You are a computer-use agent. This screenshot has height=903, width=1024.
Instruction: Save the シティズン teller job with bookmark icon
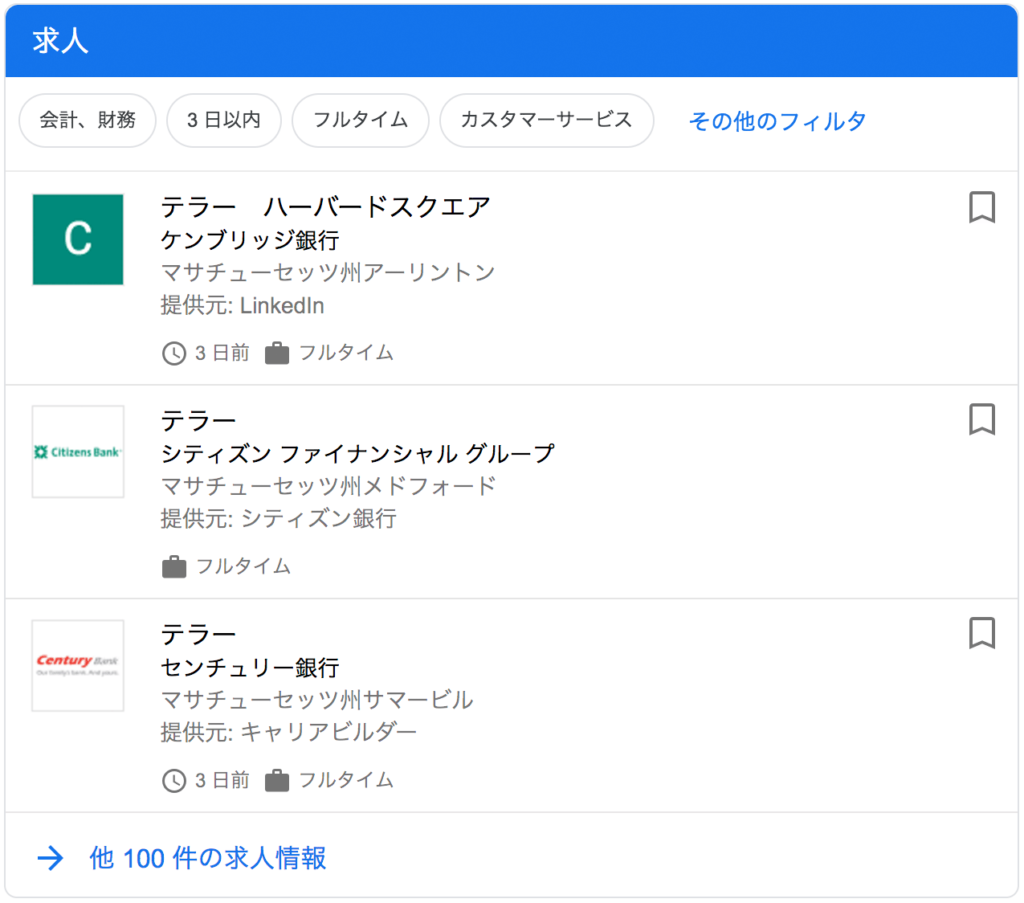pos(981,419)
